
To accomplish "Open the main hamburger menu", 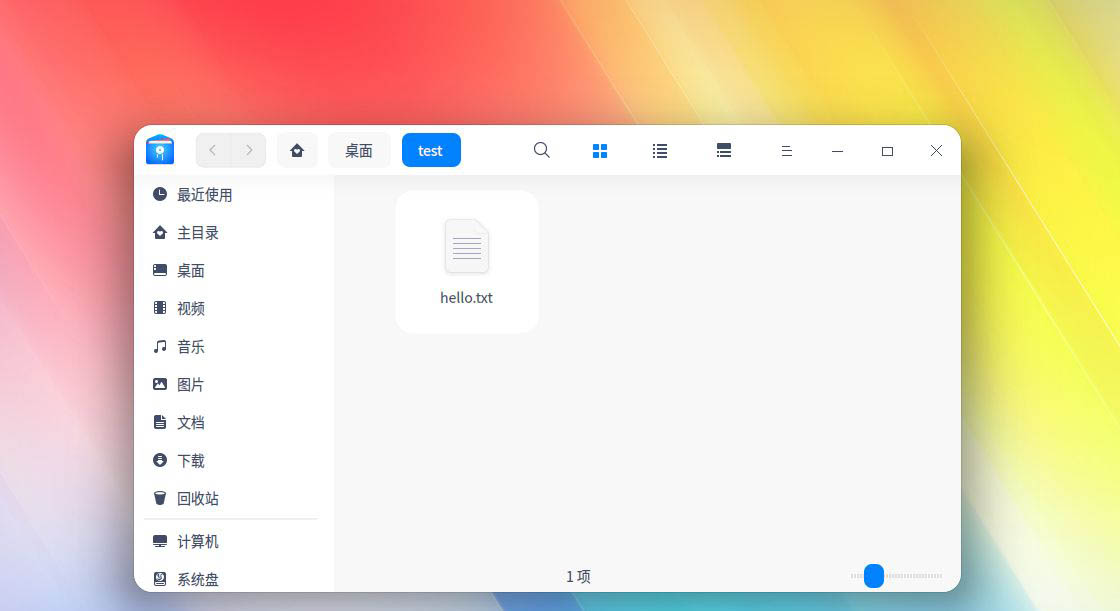I will [x=786, y=151].
